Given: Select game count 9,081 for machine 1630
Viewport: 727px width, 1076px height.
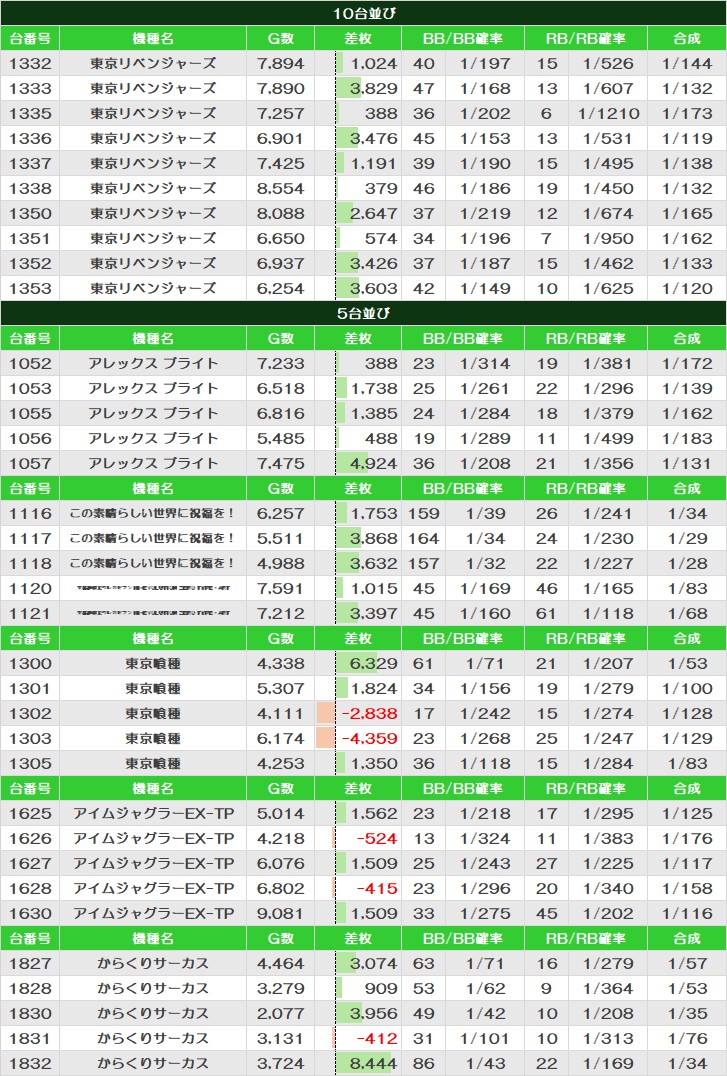Looking at the screenshot, I should point(280,913).
